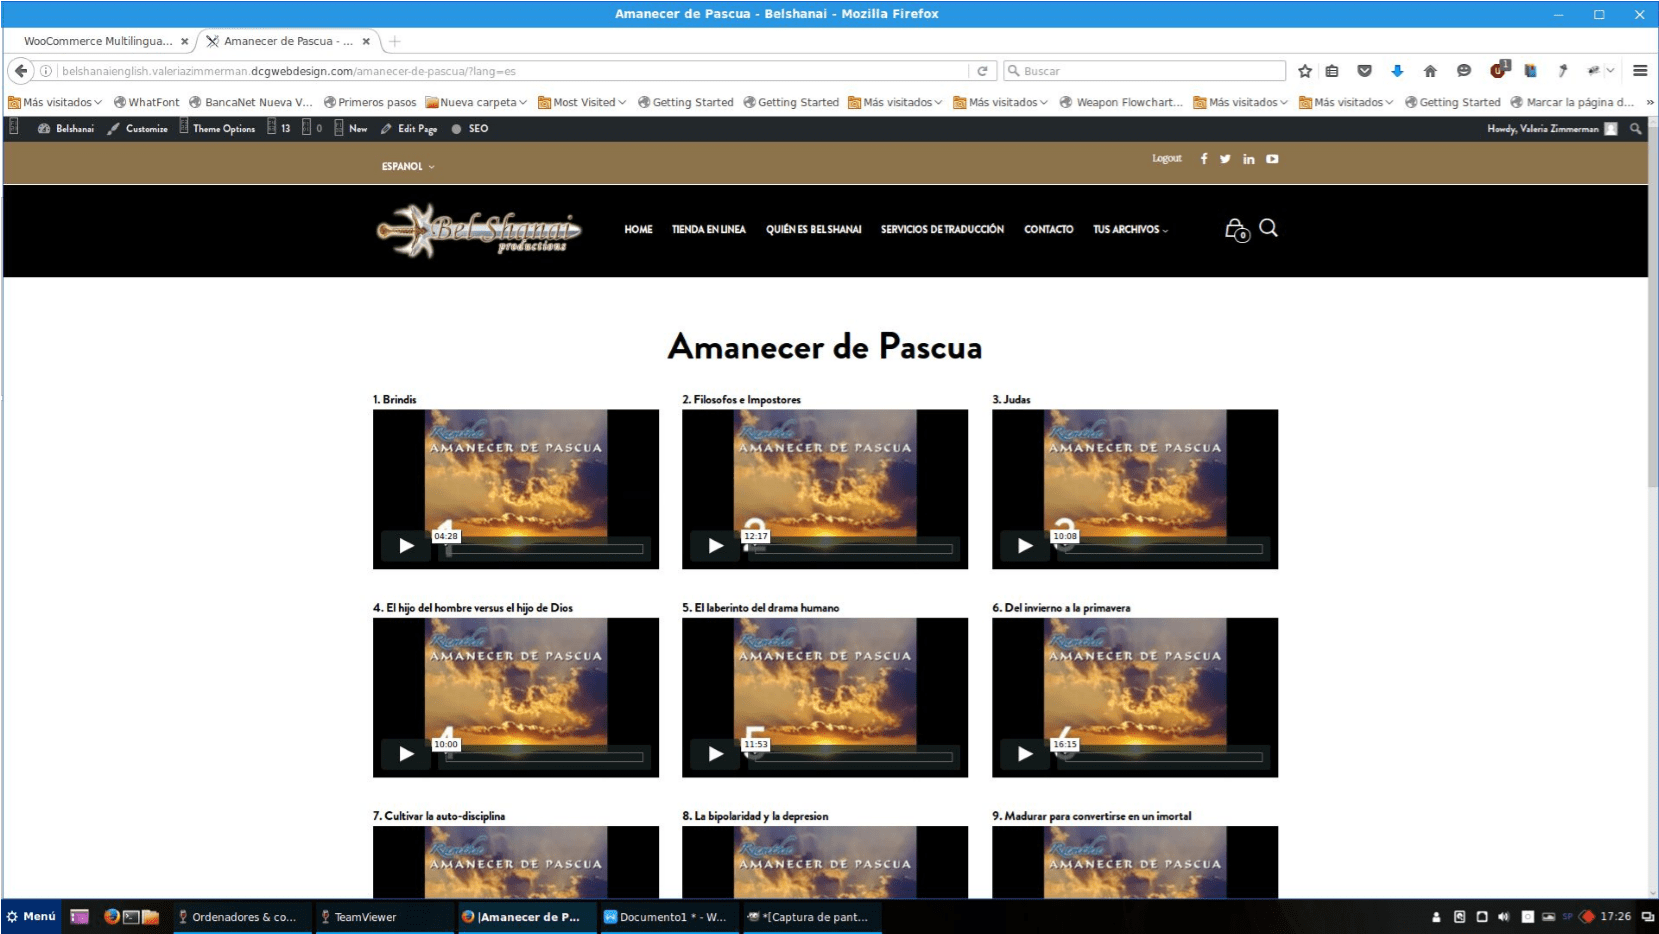1659x934 pixels.
Task: Click the Buscar search field
Action: pyautogui.click(x=1145, y=71)
